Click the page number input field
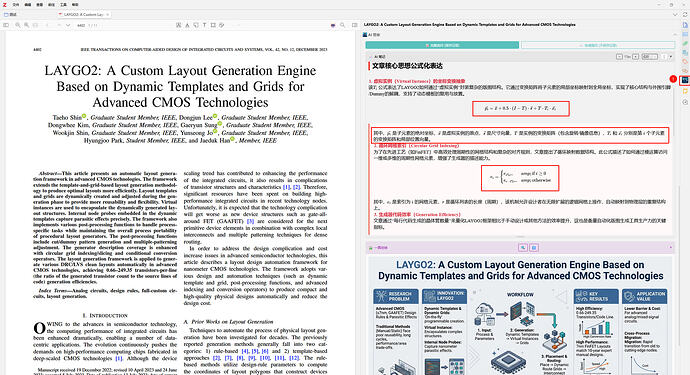The image size is (690, 375). click(81, 26)
